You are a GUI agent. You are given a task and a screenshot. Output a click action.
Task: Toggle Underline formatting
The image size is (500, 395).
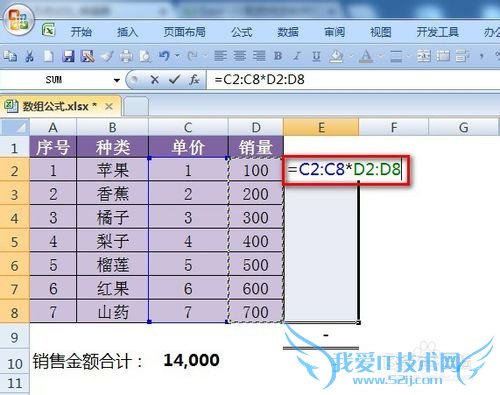pyautogui.click(x=316, y=56)
